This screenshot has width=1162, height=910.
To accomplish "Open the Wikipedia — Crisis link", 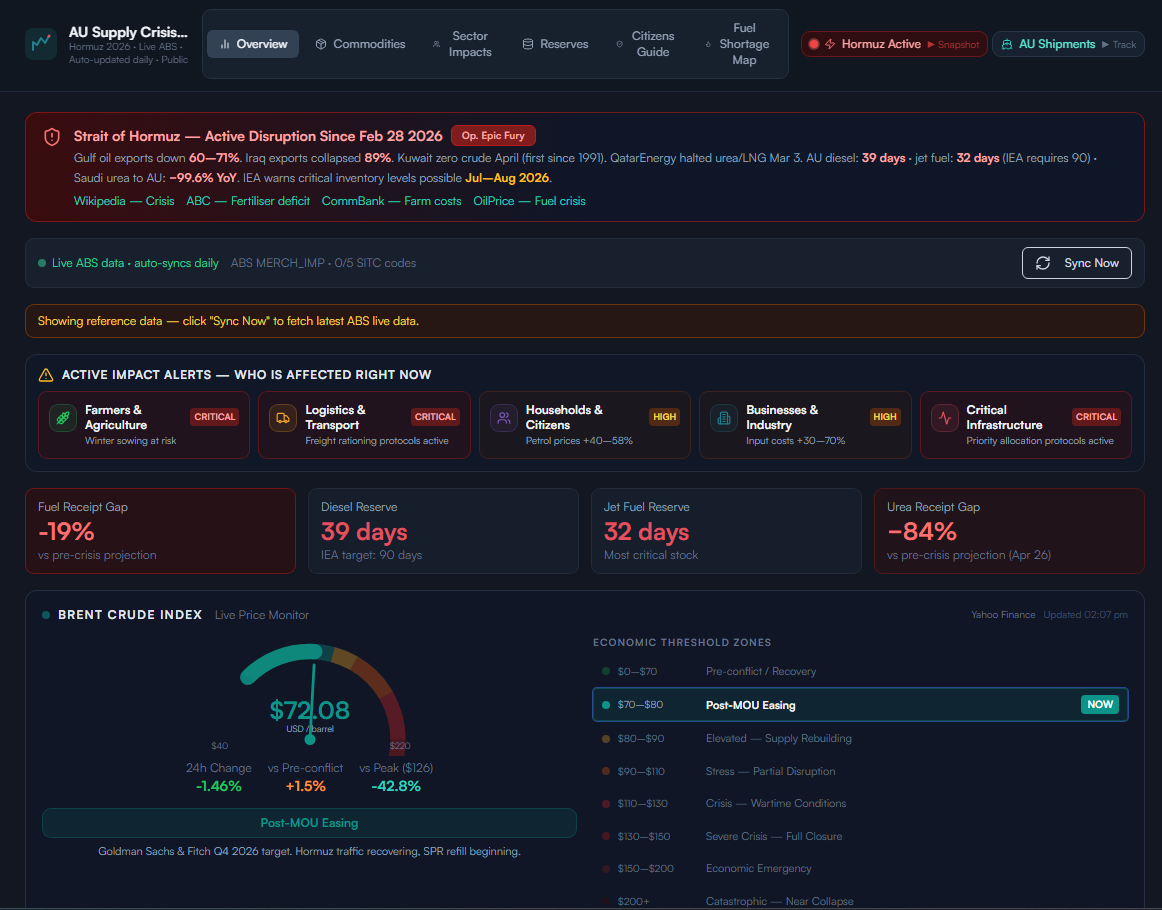I will pyautogui.click(x=124, y=201).
